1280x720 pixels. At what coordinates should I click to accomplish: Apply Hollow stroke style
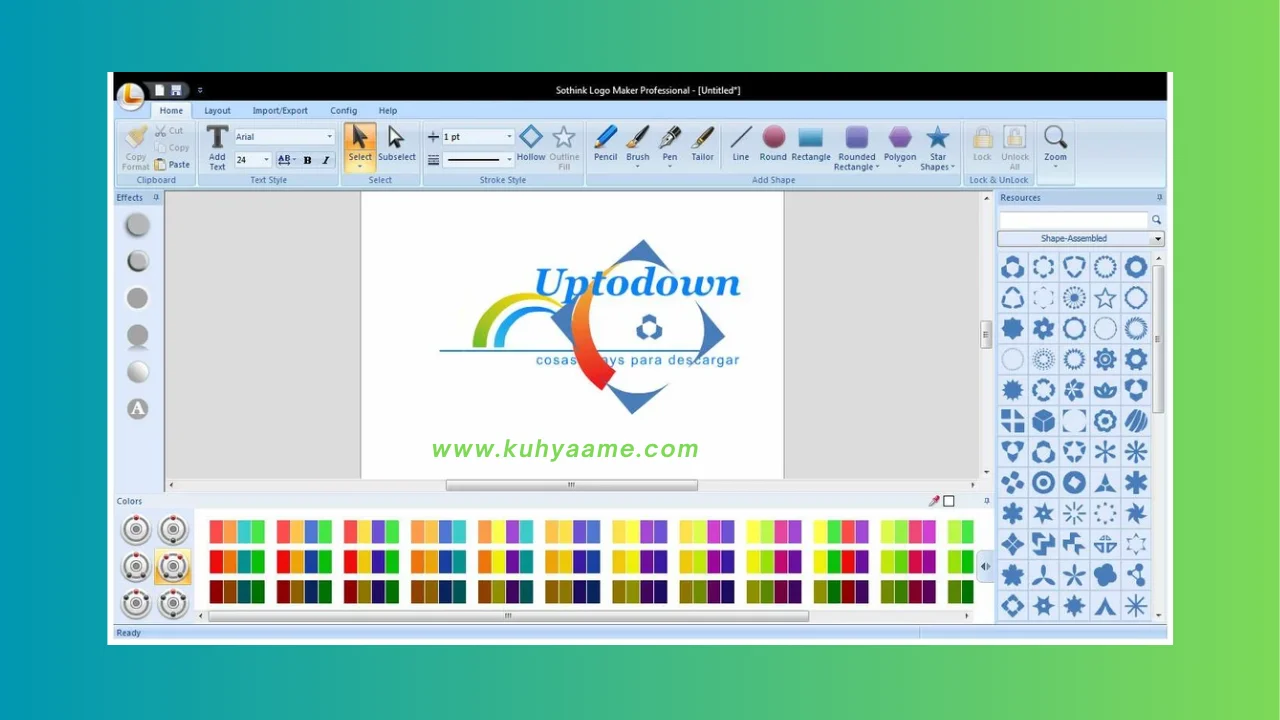pyautogui.click(x=531, y=144)
